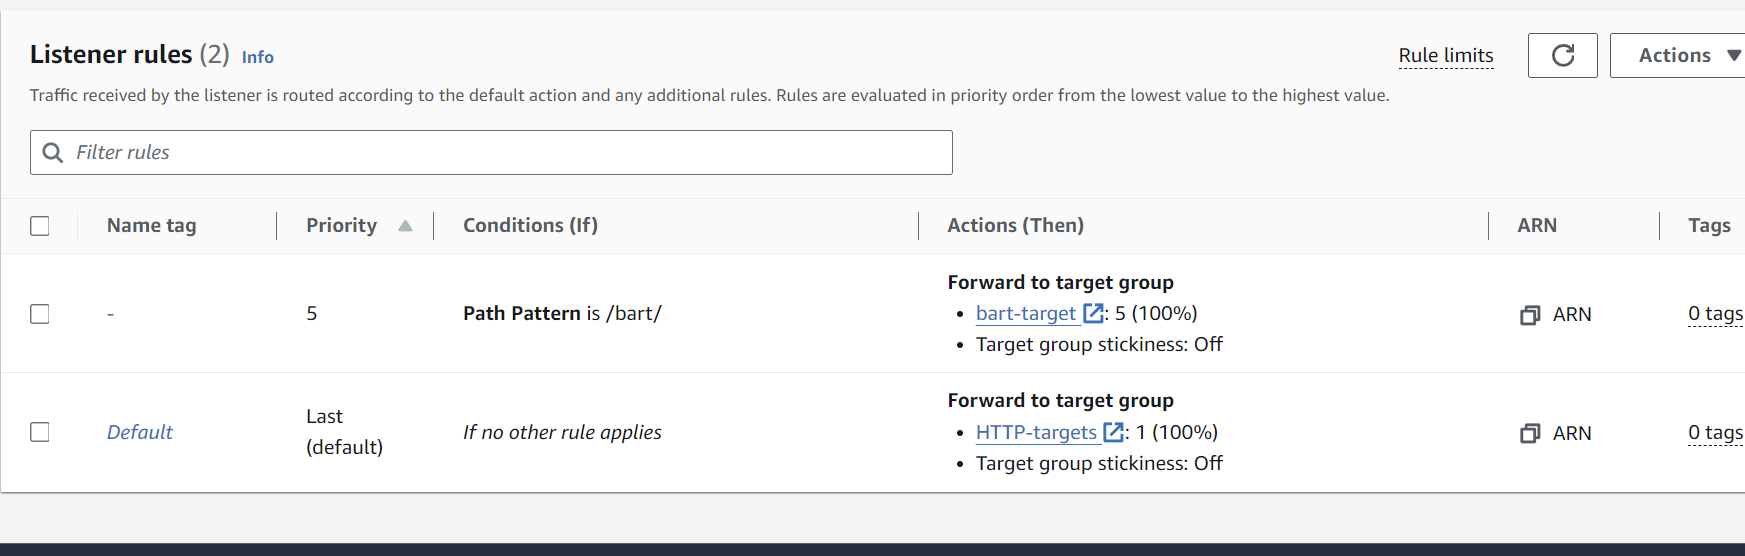Image resolution: width=1745 pixels, height=556 pixels.
Task: Copy ARN icon for bart rule
Action: (x=1529, y=315)
